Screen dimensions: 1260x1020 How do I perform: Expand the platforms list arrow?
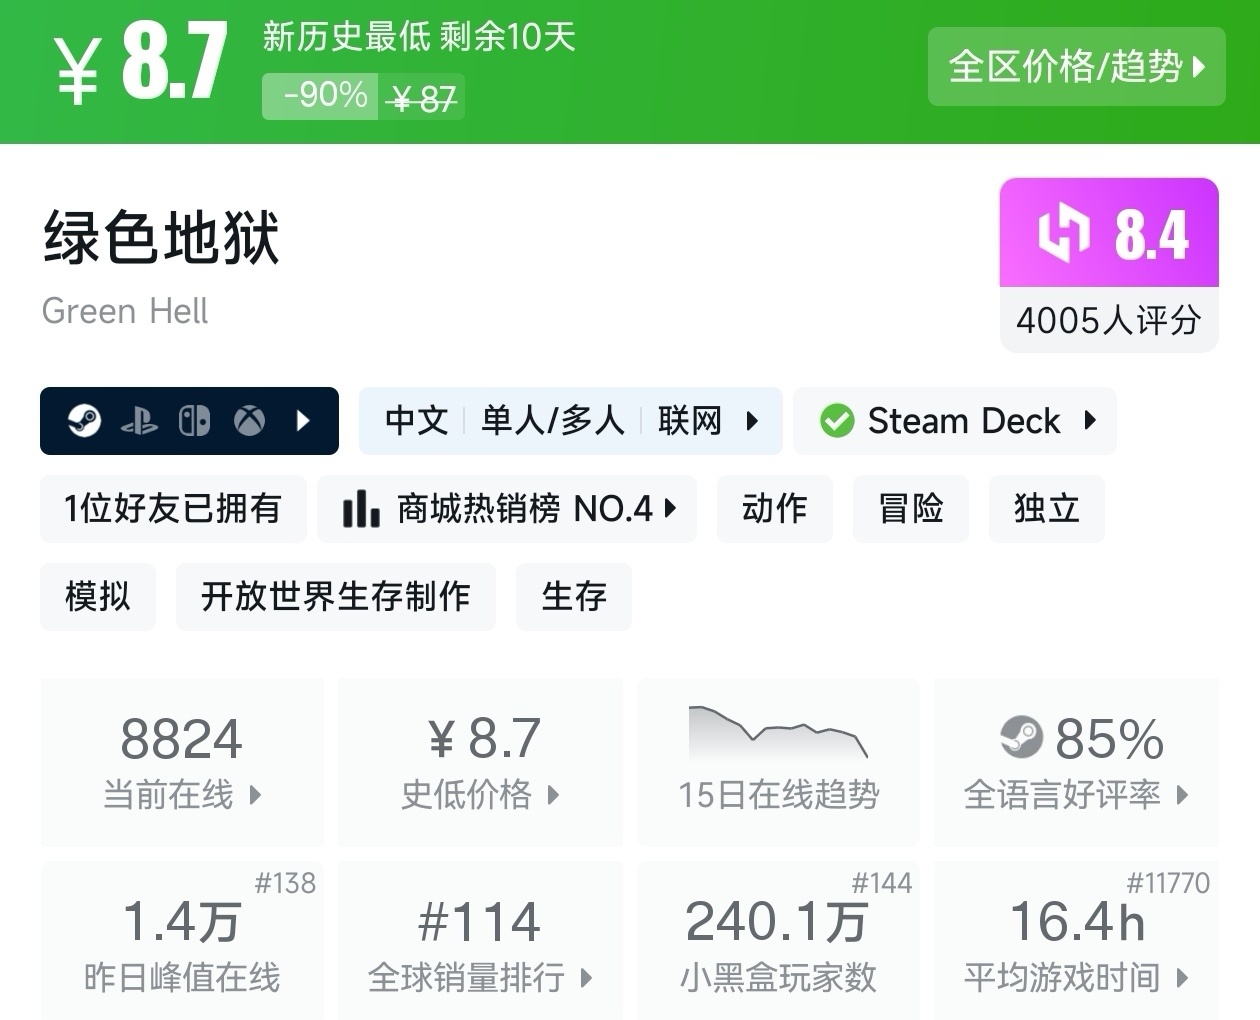pos(304,421)
